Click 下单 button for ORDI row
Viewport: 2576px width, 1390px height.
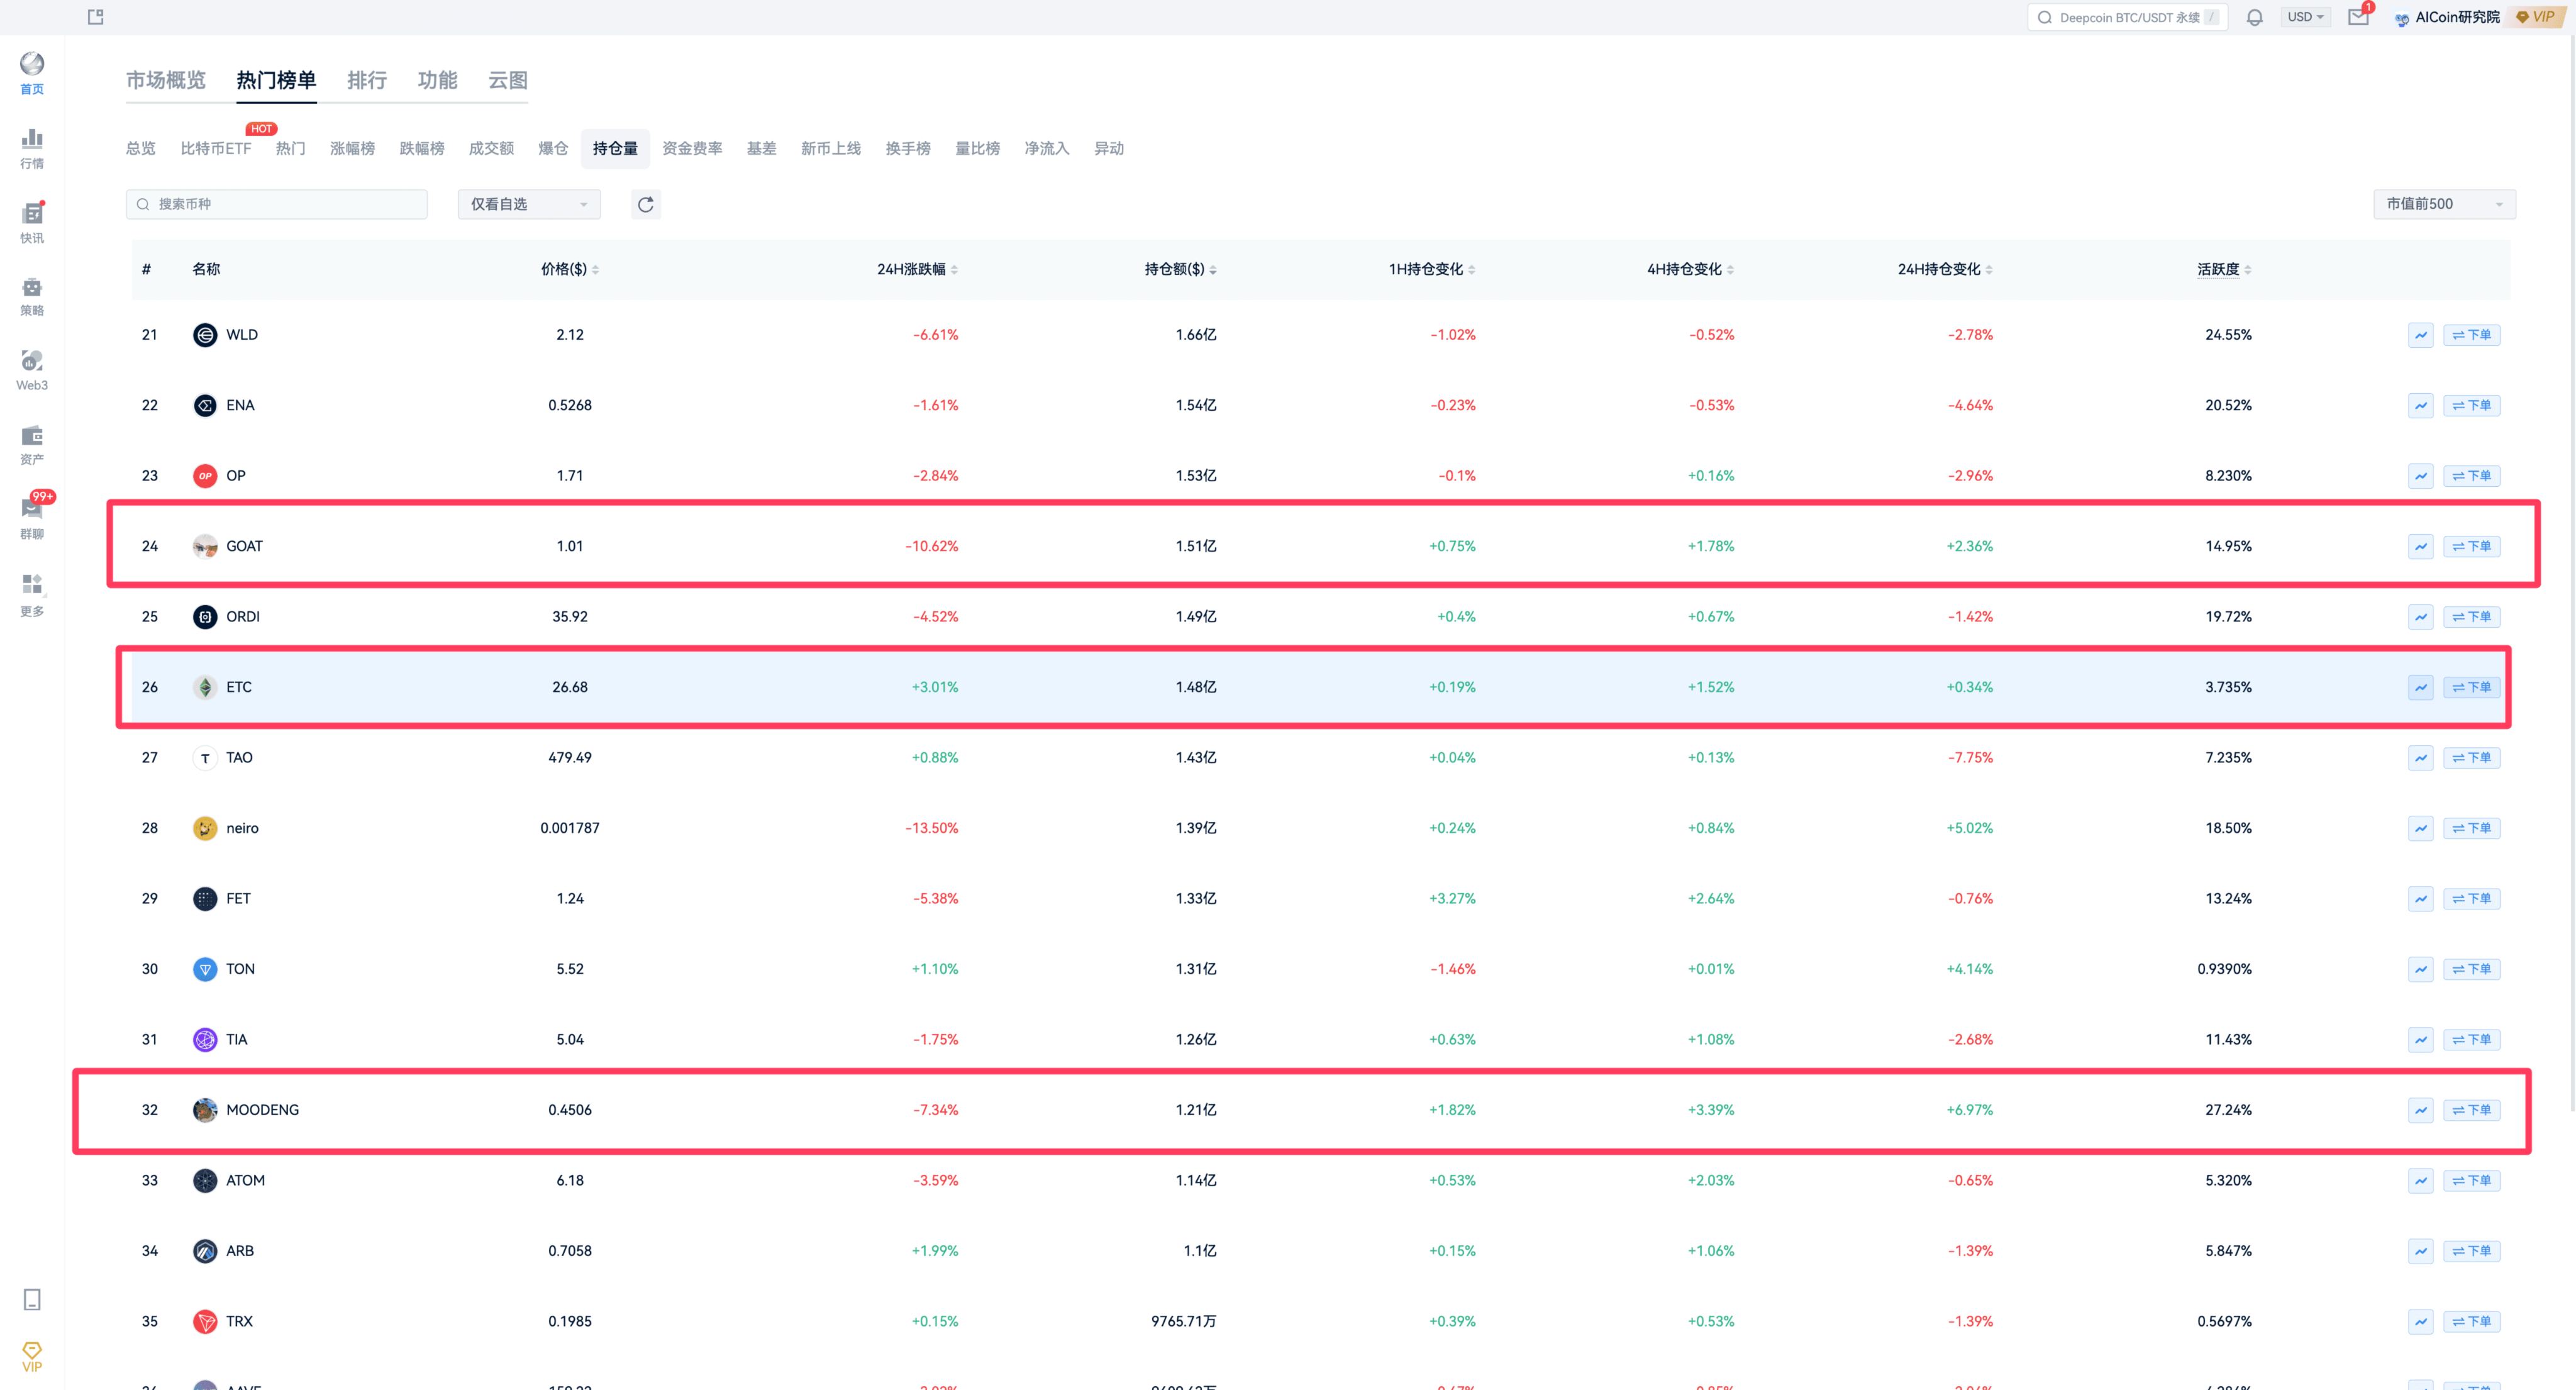point(2471,617)
